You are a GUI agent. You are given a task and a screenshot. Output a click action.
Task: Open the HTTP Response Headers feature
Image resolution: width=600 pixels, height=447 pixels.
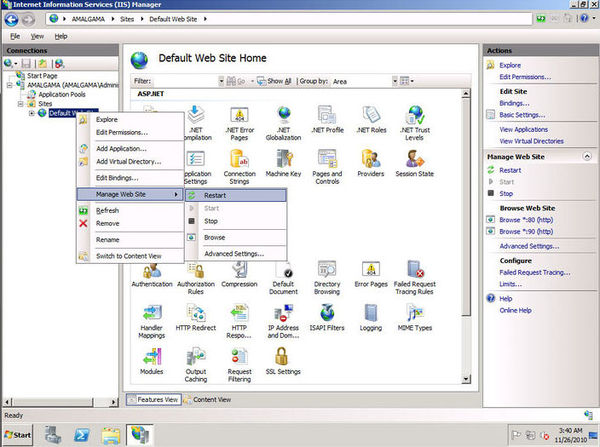coord(240,321)
